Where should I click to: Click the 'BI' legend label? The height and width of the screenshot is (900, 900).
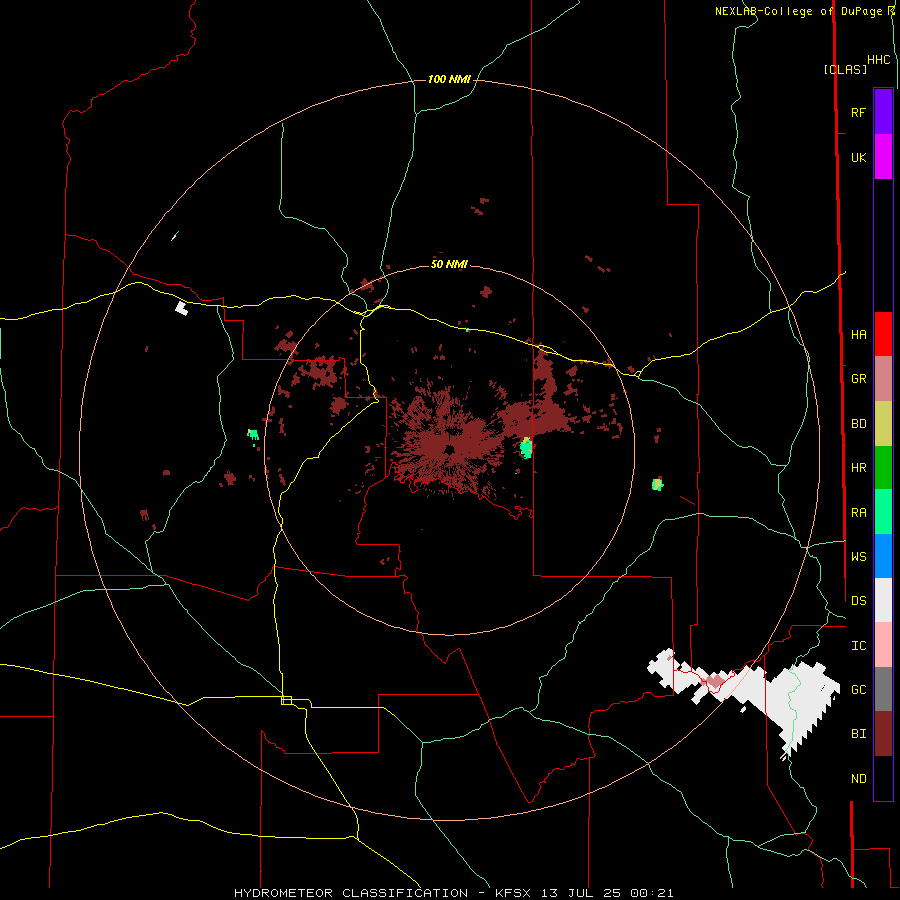[x=858, y=734]
